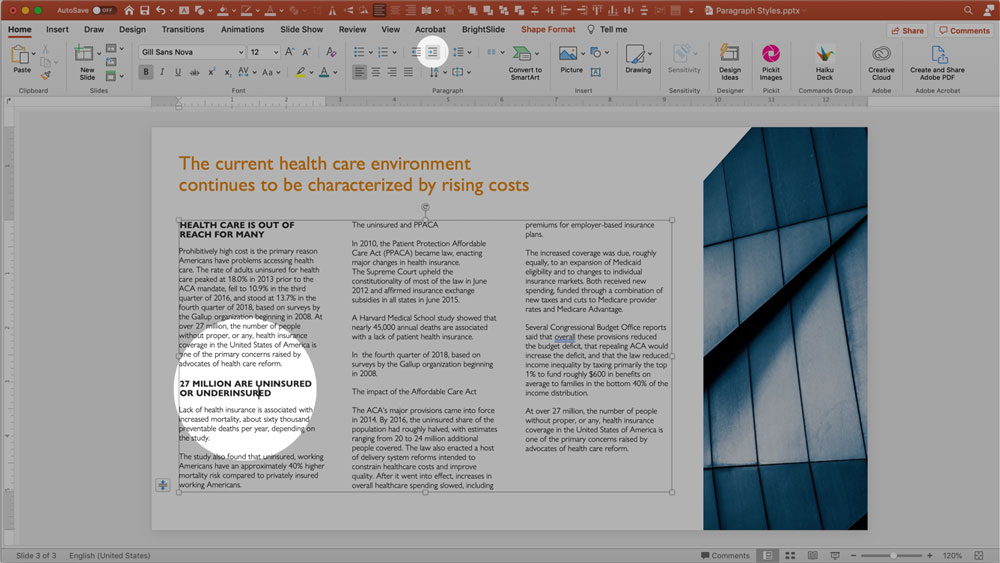Toggle Italic formatting

click(162, 72)
